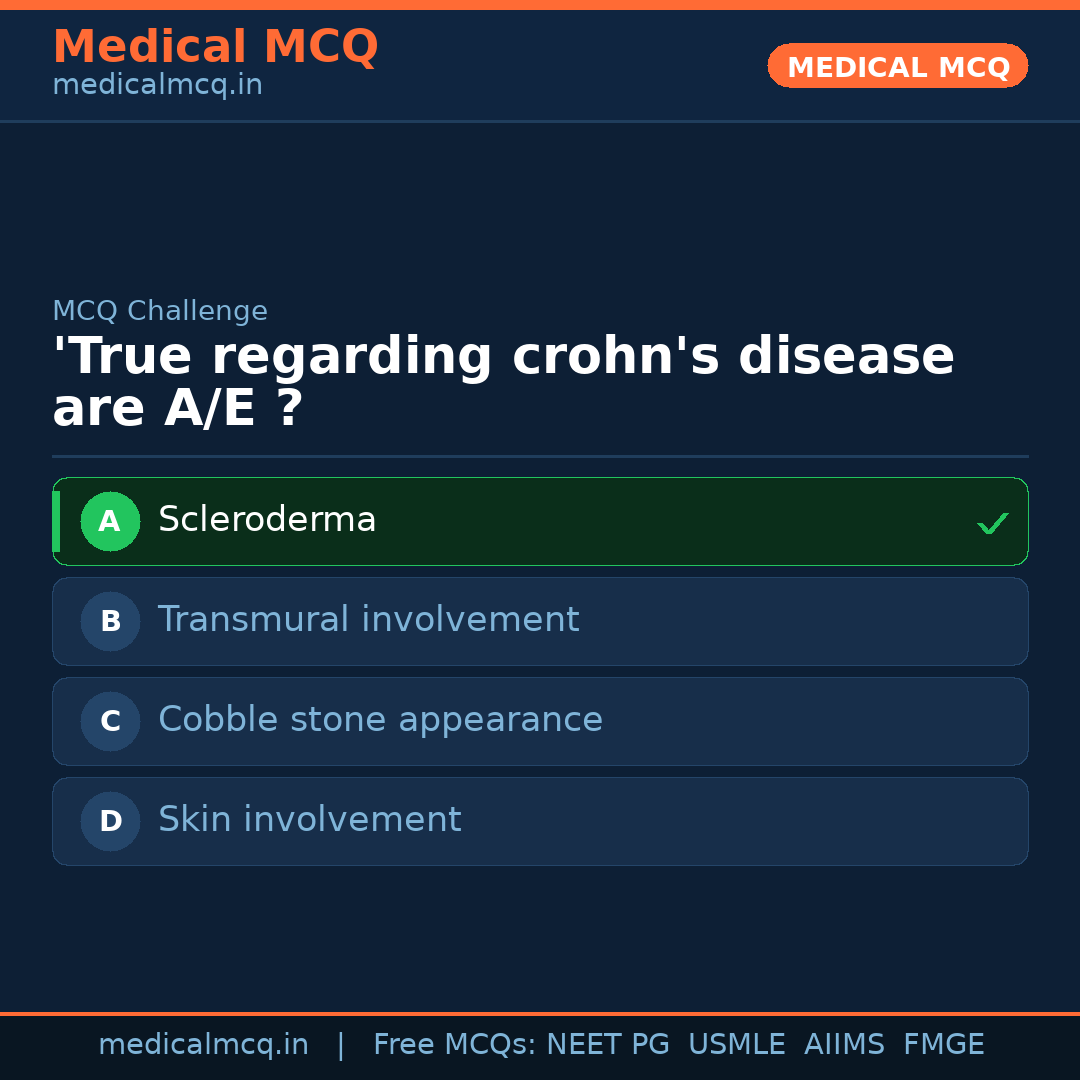1080x1080 pixels.
Task: Select the green circle A badge
Action: (x=110, y=521)
